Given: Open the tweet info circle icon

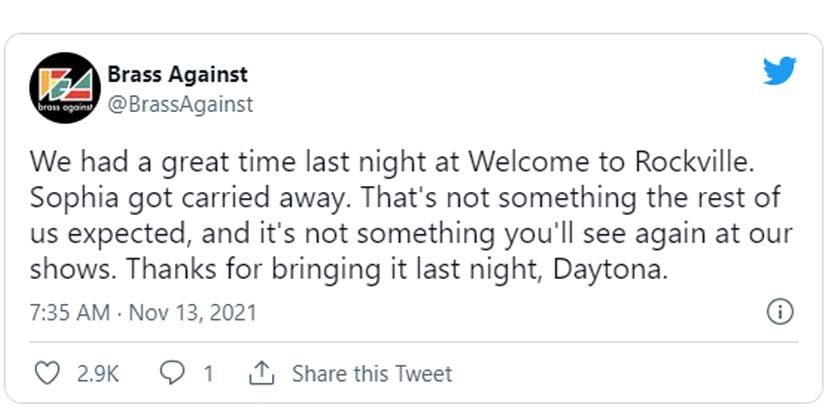Looking at the screenshot, I should coord(779,312).
